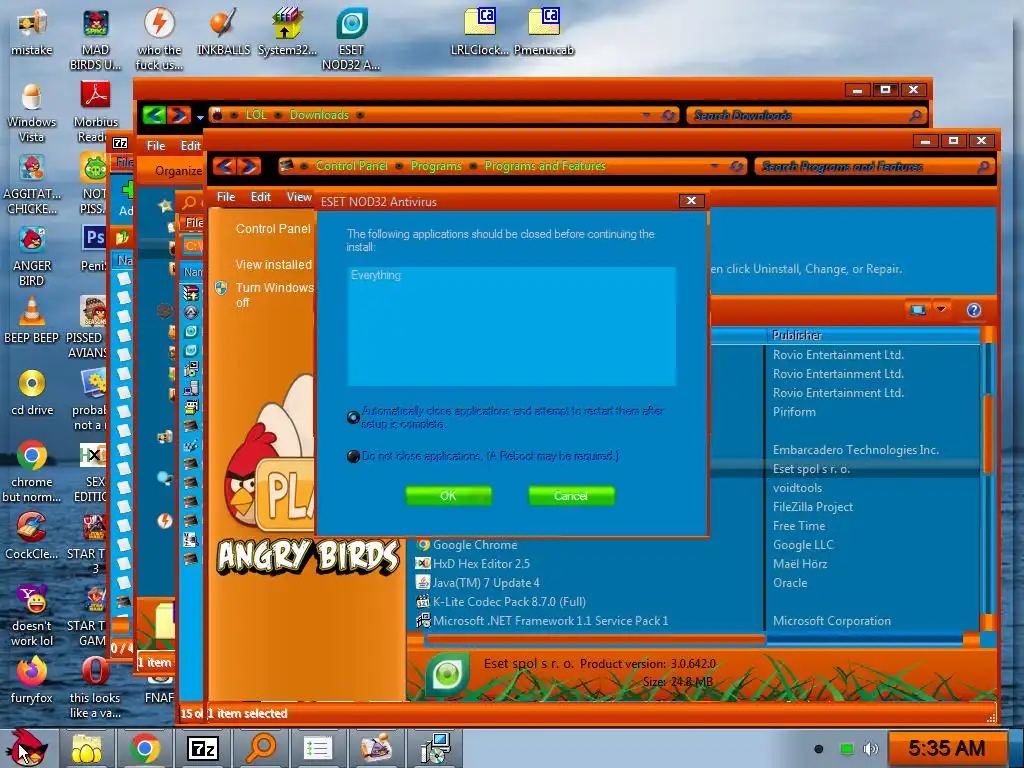Launch MAD BIRDS desktop shortcut
The height and width of the screenshot is (768, 1024).
95,39
